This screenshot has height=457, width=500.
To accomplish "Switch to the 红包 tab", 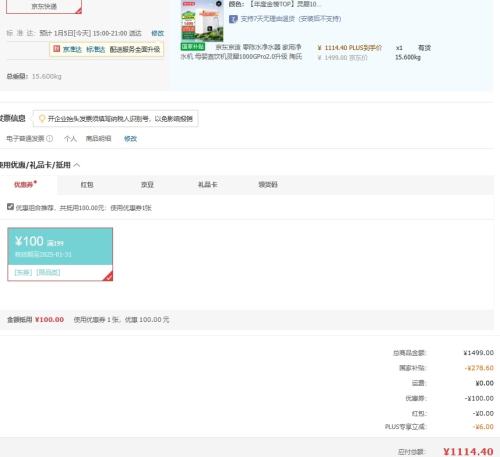I will (87, 185).
